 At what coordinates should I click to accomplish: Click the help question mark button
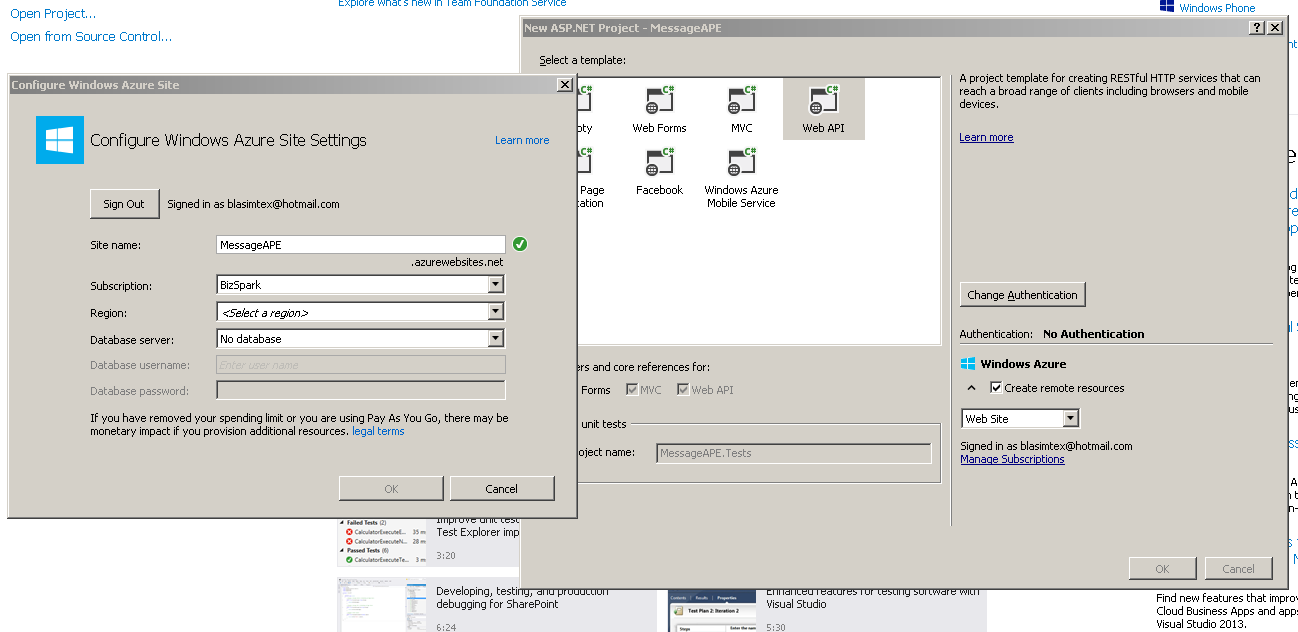tap(1257, 28)
